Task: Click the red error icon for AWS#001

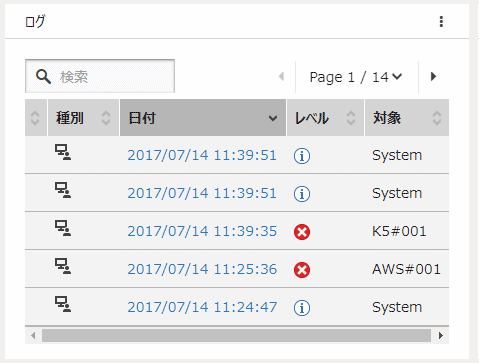Action: (x=302, y=270)
